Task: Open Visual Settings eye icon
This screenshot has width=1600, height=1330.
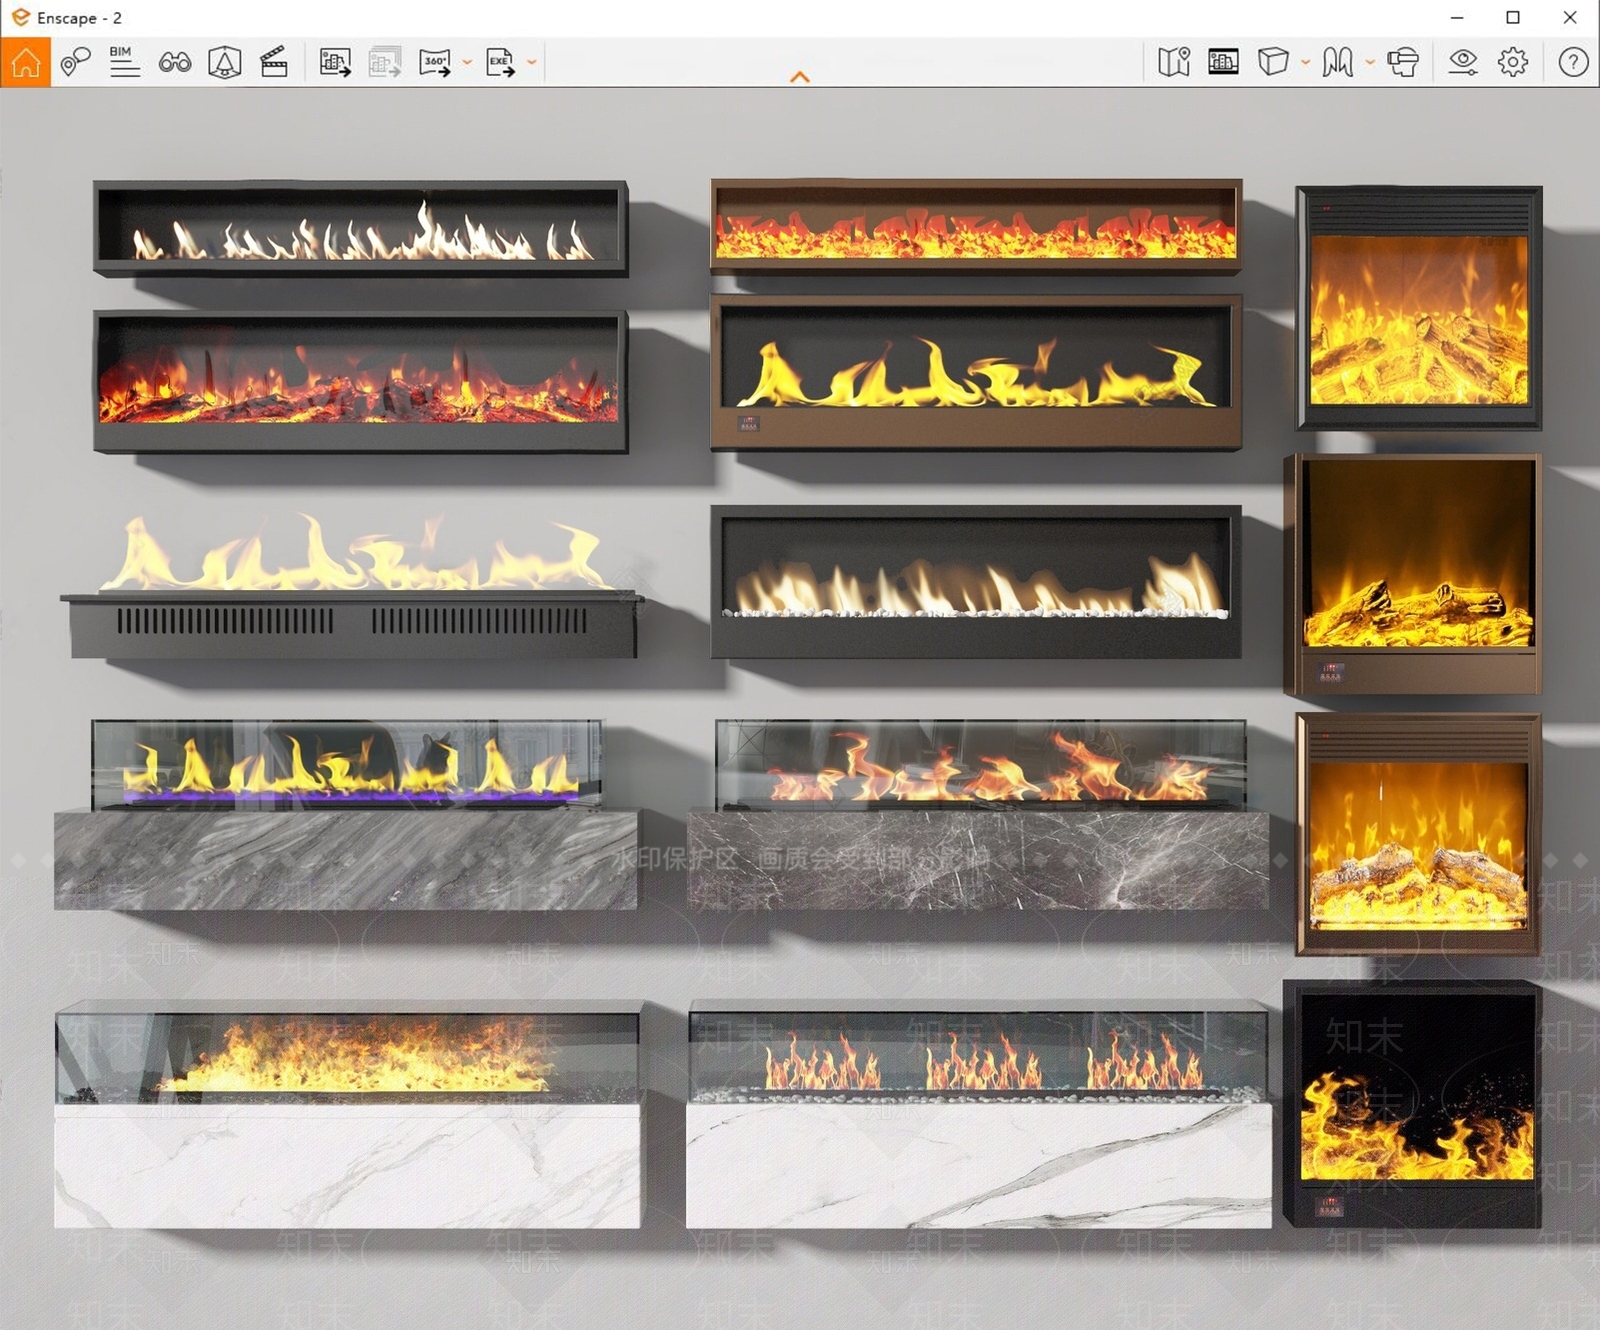Action: [1463, 62]
